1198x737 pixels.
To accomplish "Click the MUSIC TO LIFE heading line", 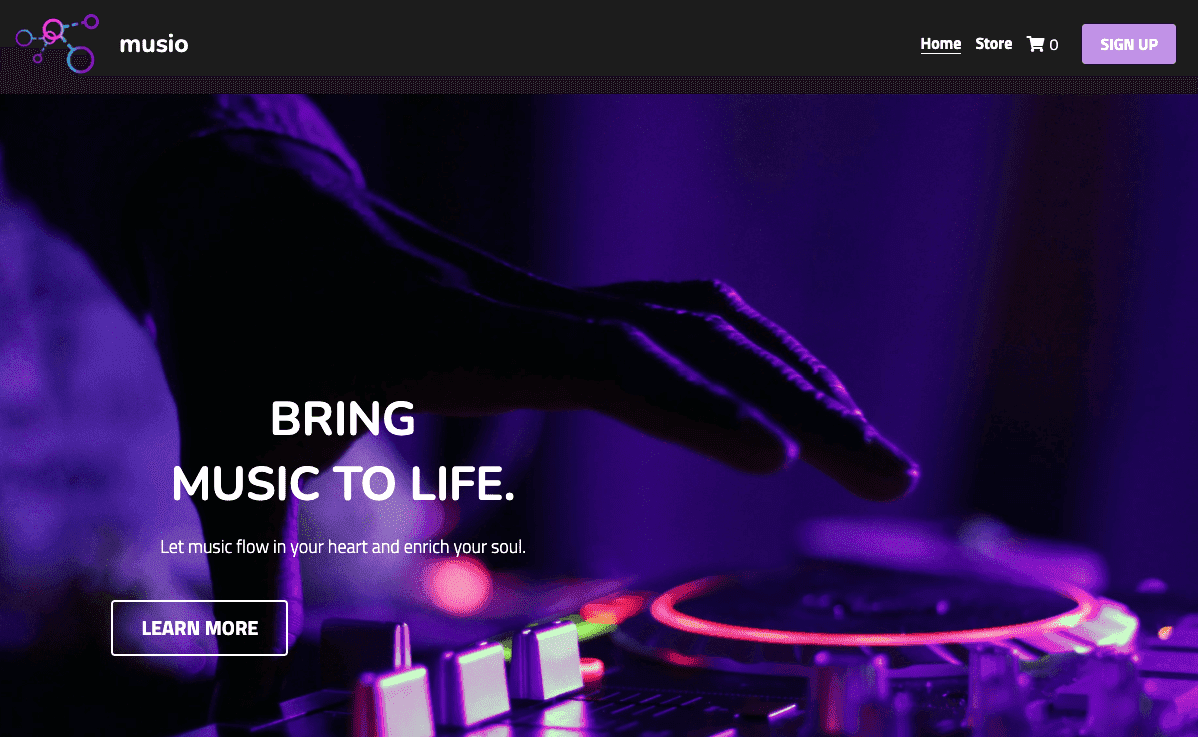I will [343, 483].
